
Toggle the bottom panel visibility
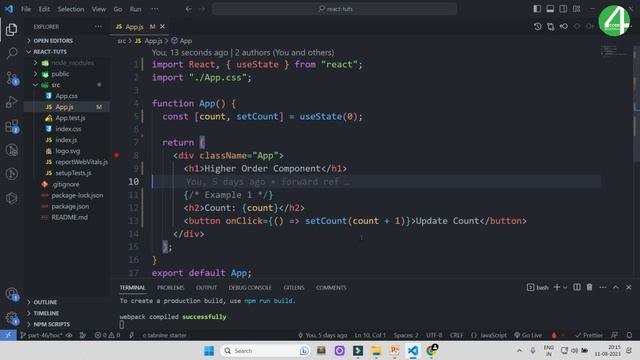pyautogui.click(x=550, y=9)
